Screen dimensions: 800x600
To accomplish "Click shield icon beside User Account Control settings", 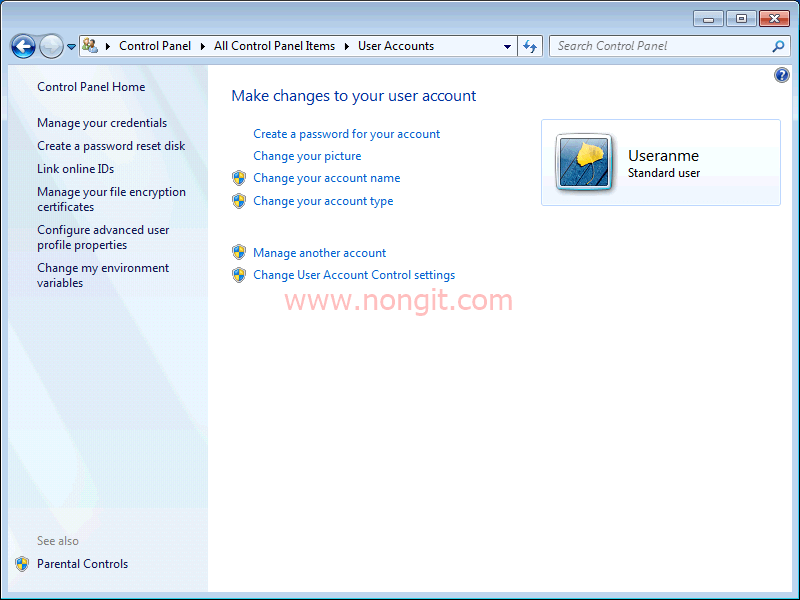I will (239, 275).
